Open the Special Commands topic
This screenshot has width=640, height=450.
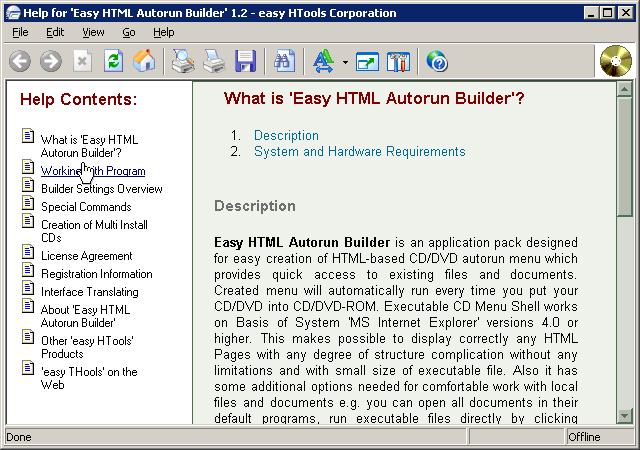click(86, 207)
